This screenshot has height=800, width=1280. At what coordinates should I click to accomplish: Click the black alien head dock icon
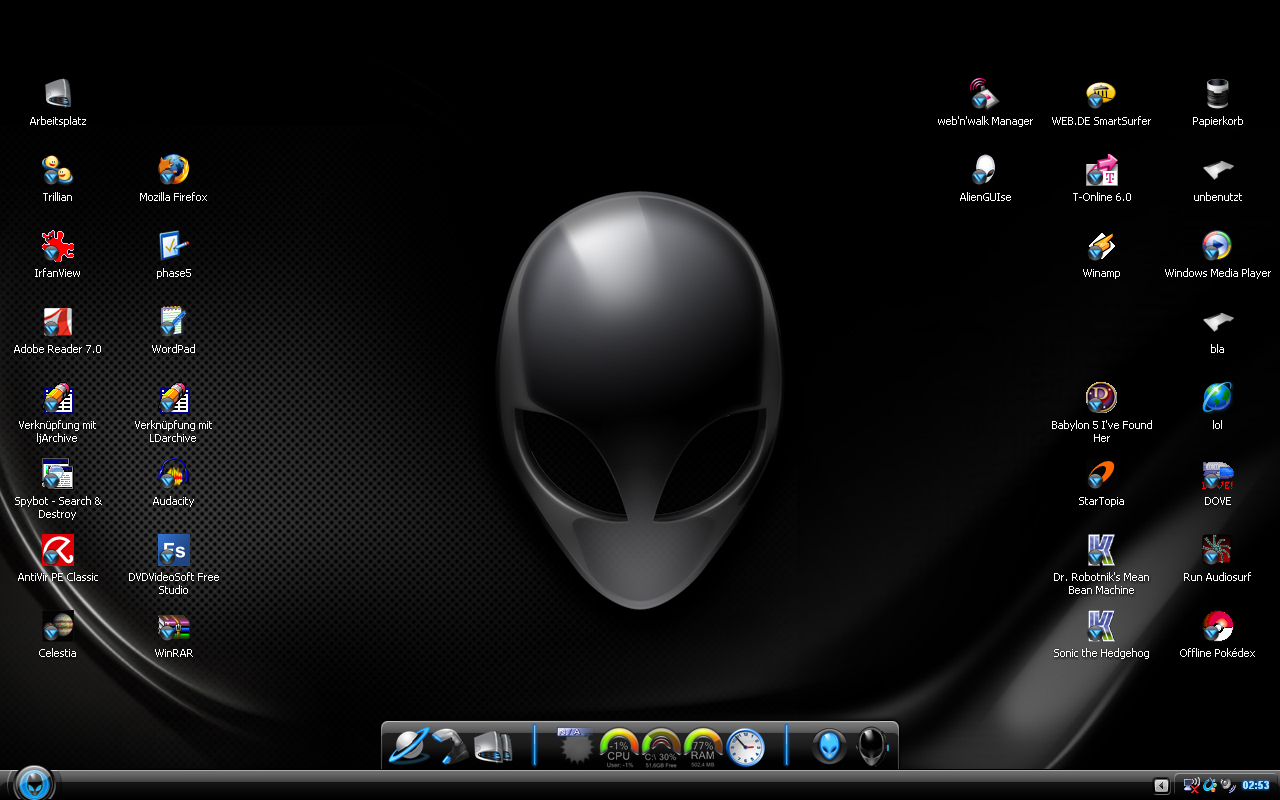872,746
